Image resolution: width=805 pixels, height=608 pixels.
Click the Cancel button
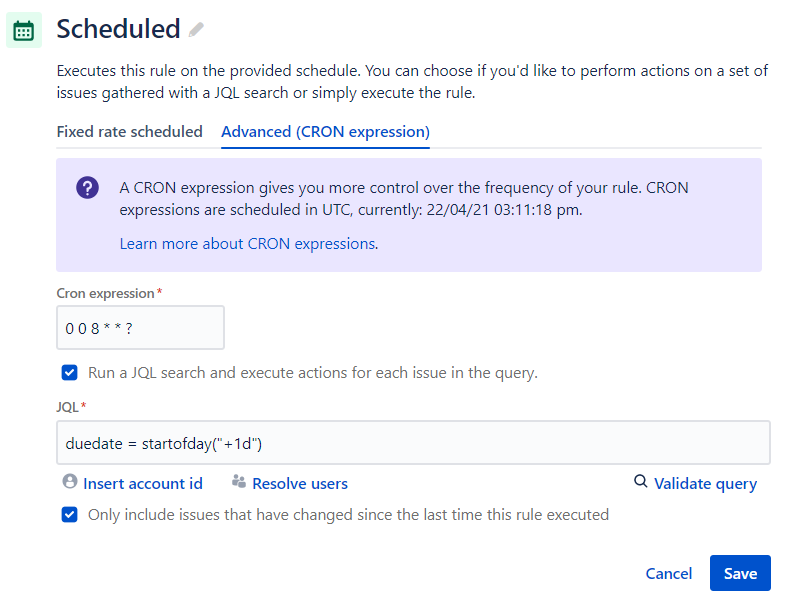coord(668,574)
